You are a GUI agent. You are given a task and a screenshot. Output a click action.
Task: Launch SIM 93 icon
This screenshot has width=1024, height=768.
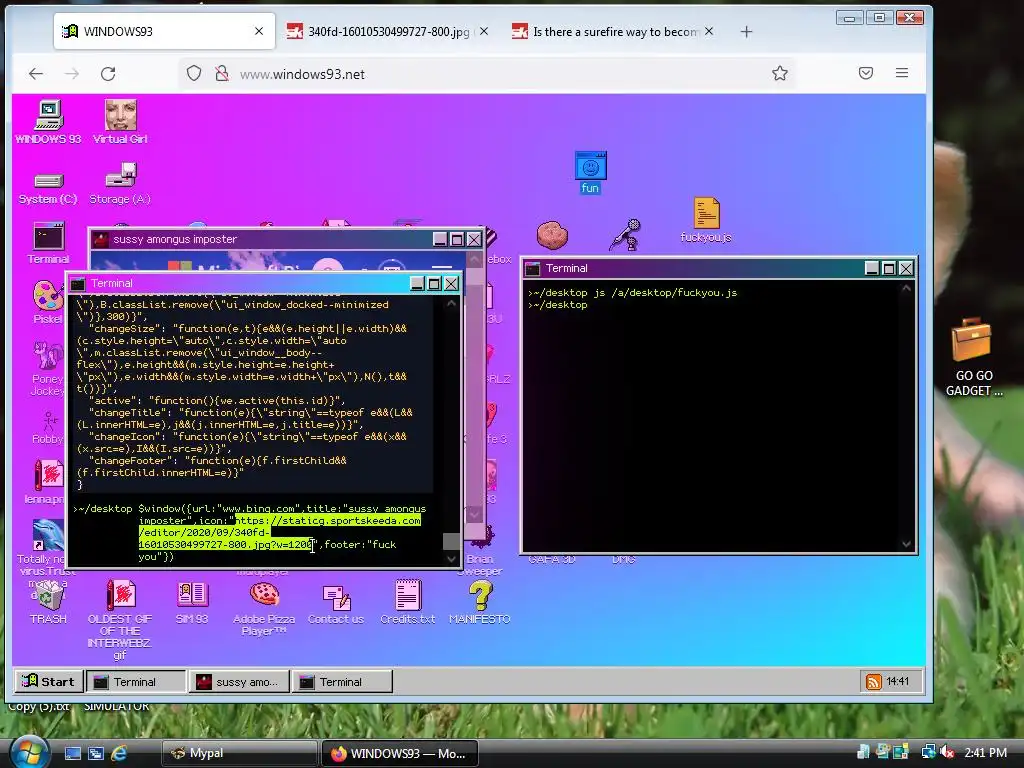(x=192, y=602)
